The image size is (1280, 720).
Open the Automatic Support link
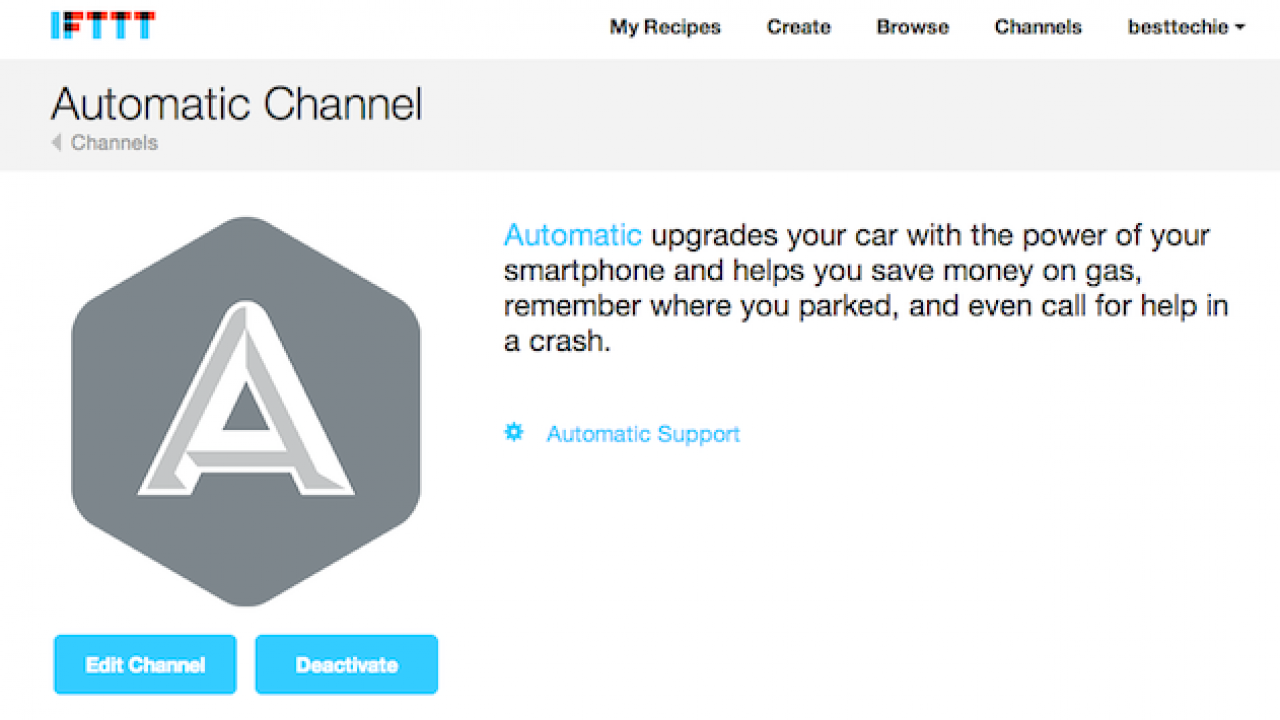[x=643, y=433]
